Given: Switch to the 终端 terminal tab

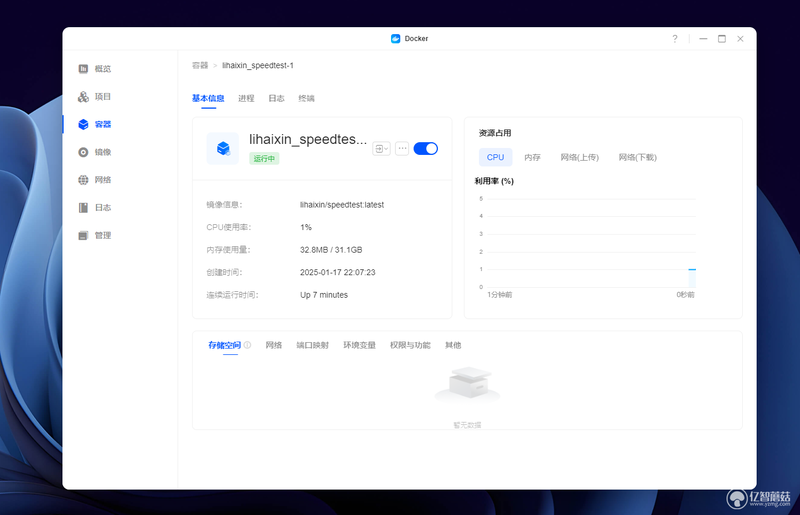Looking at the screenshot, I should pyautogui.click(x=306, y=98).
